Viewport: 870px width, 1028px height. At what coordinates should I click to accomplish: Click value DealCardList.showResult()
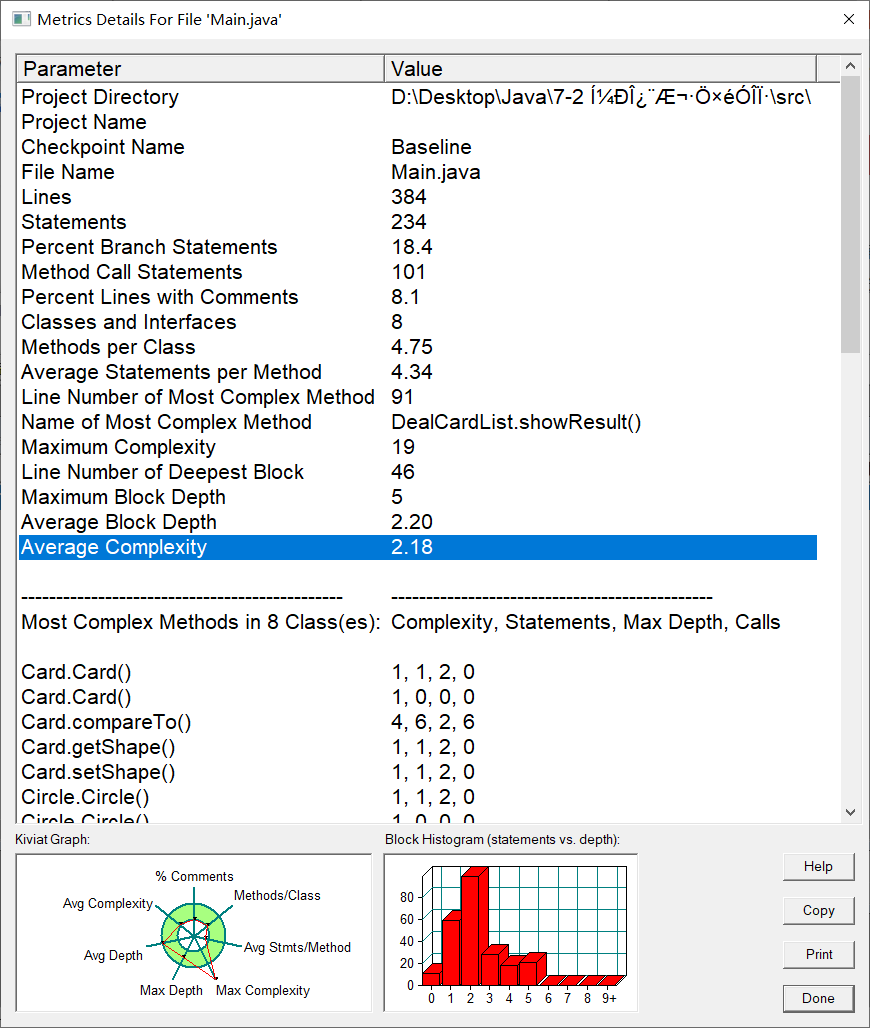(516, 422)
